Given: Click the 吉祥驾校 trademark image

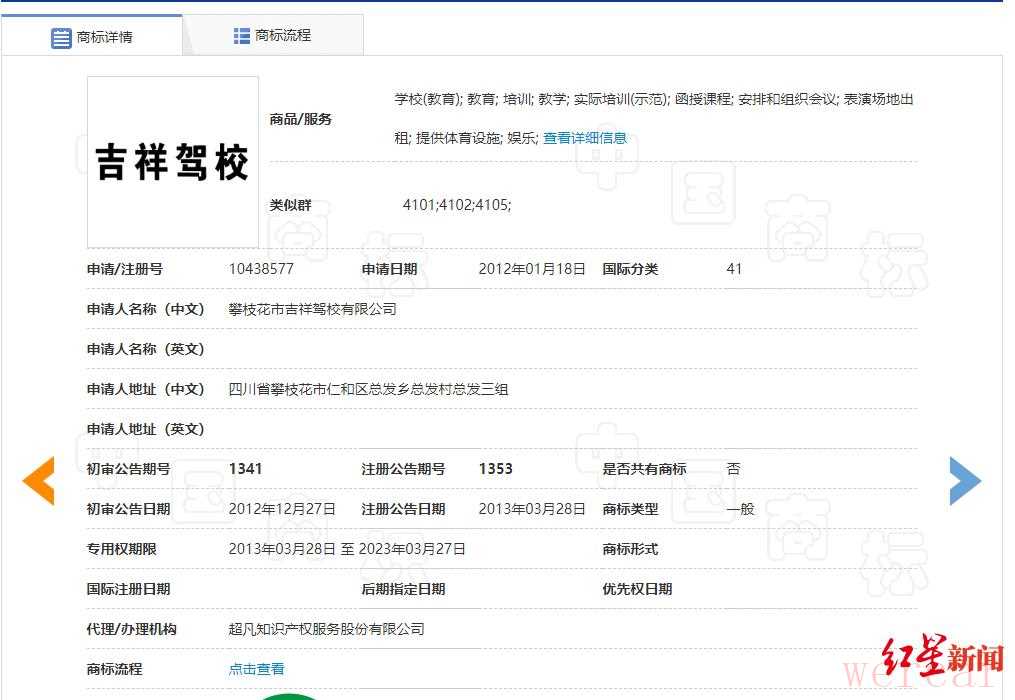Looking at the screenshot, I should pos(173,162).
